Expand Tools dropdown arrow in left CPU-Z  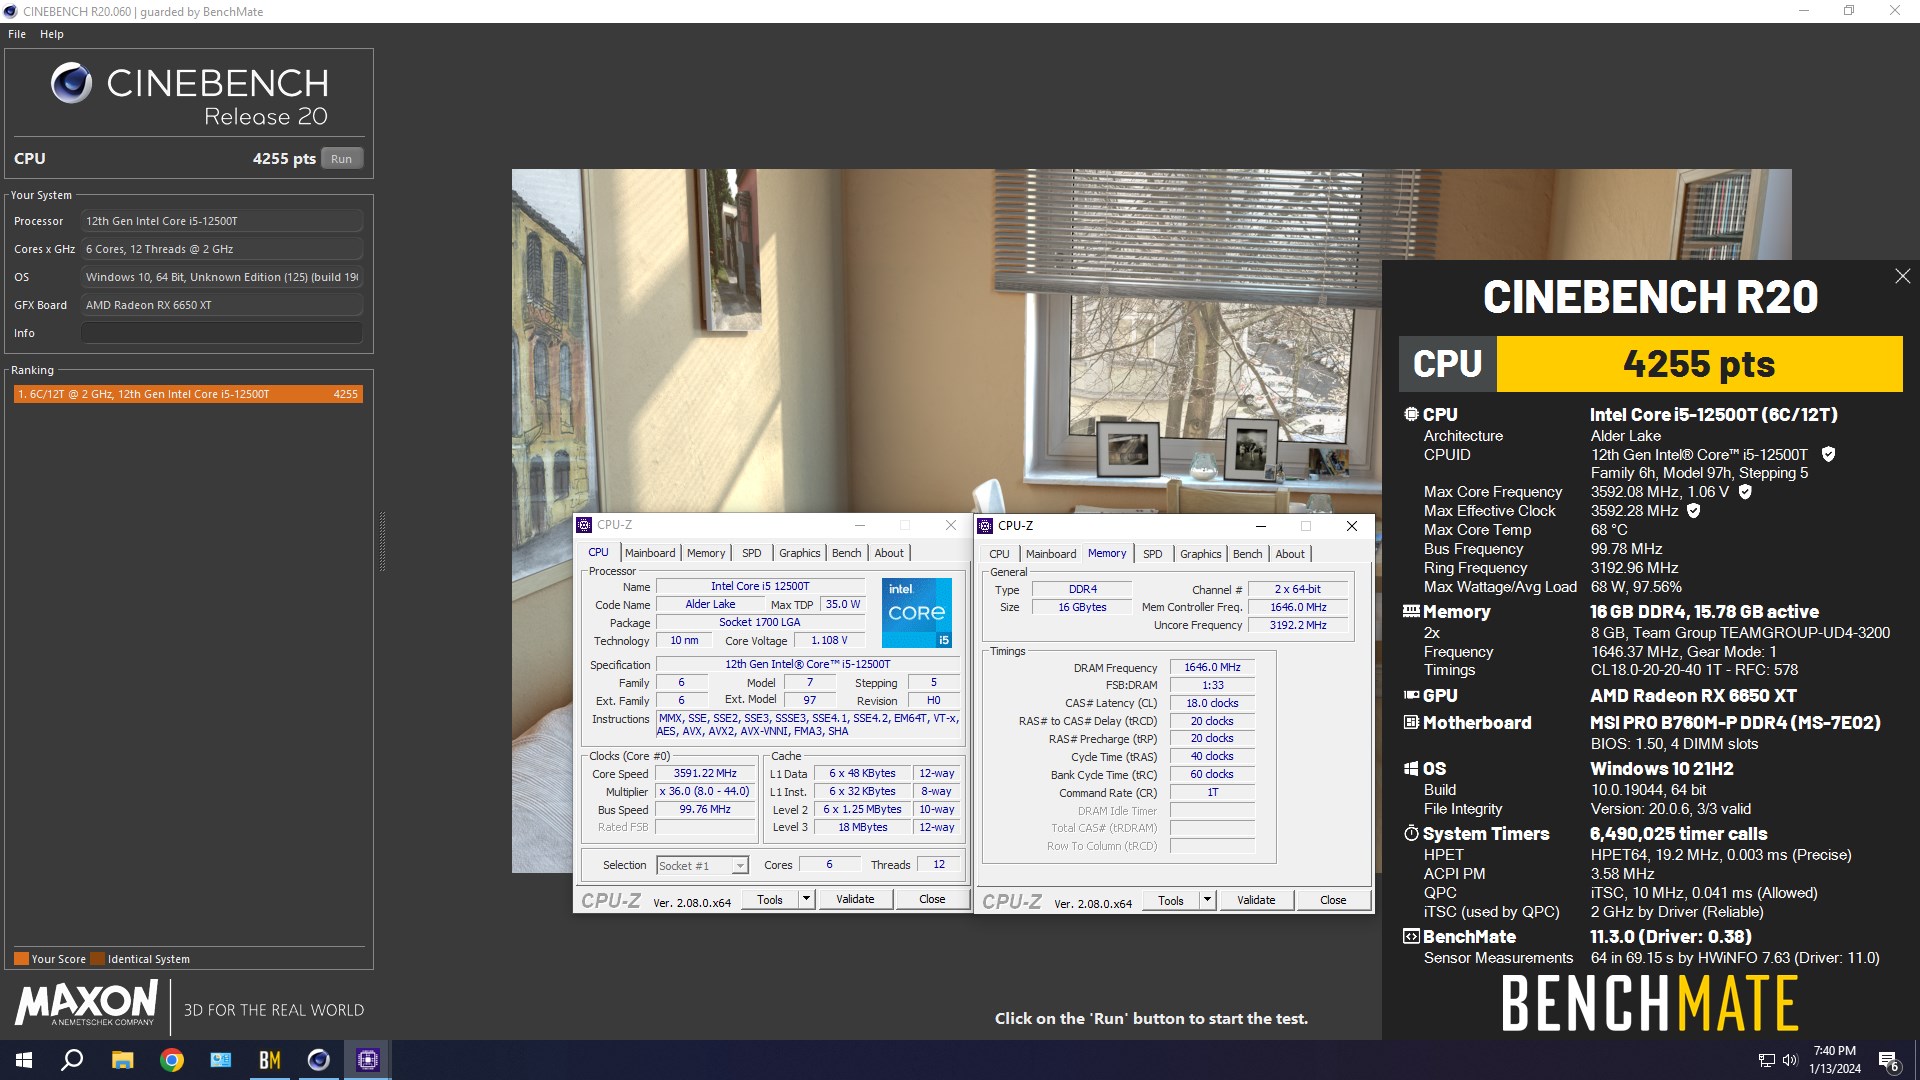point(806,899)
